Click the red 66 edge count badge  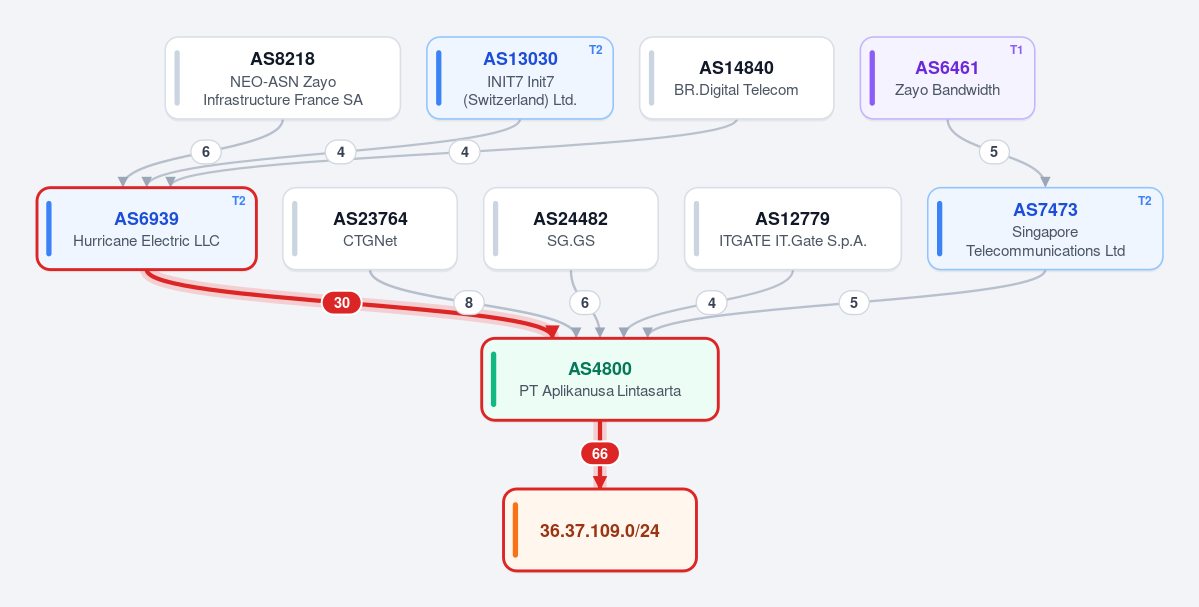click(600, 453)
